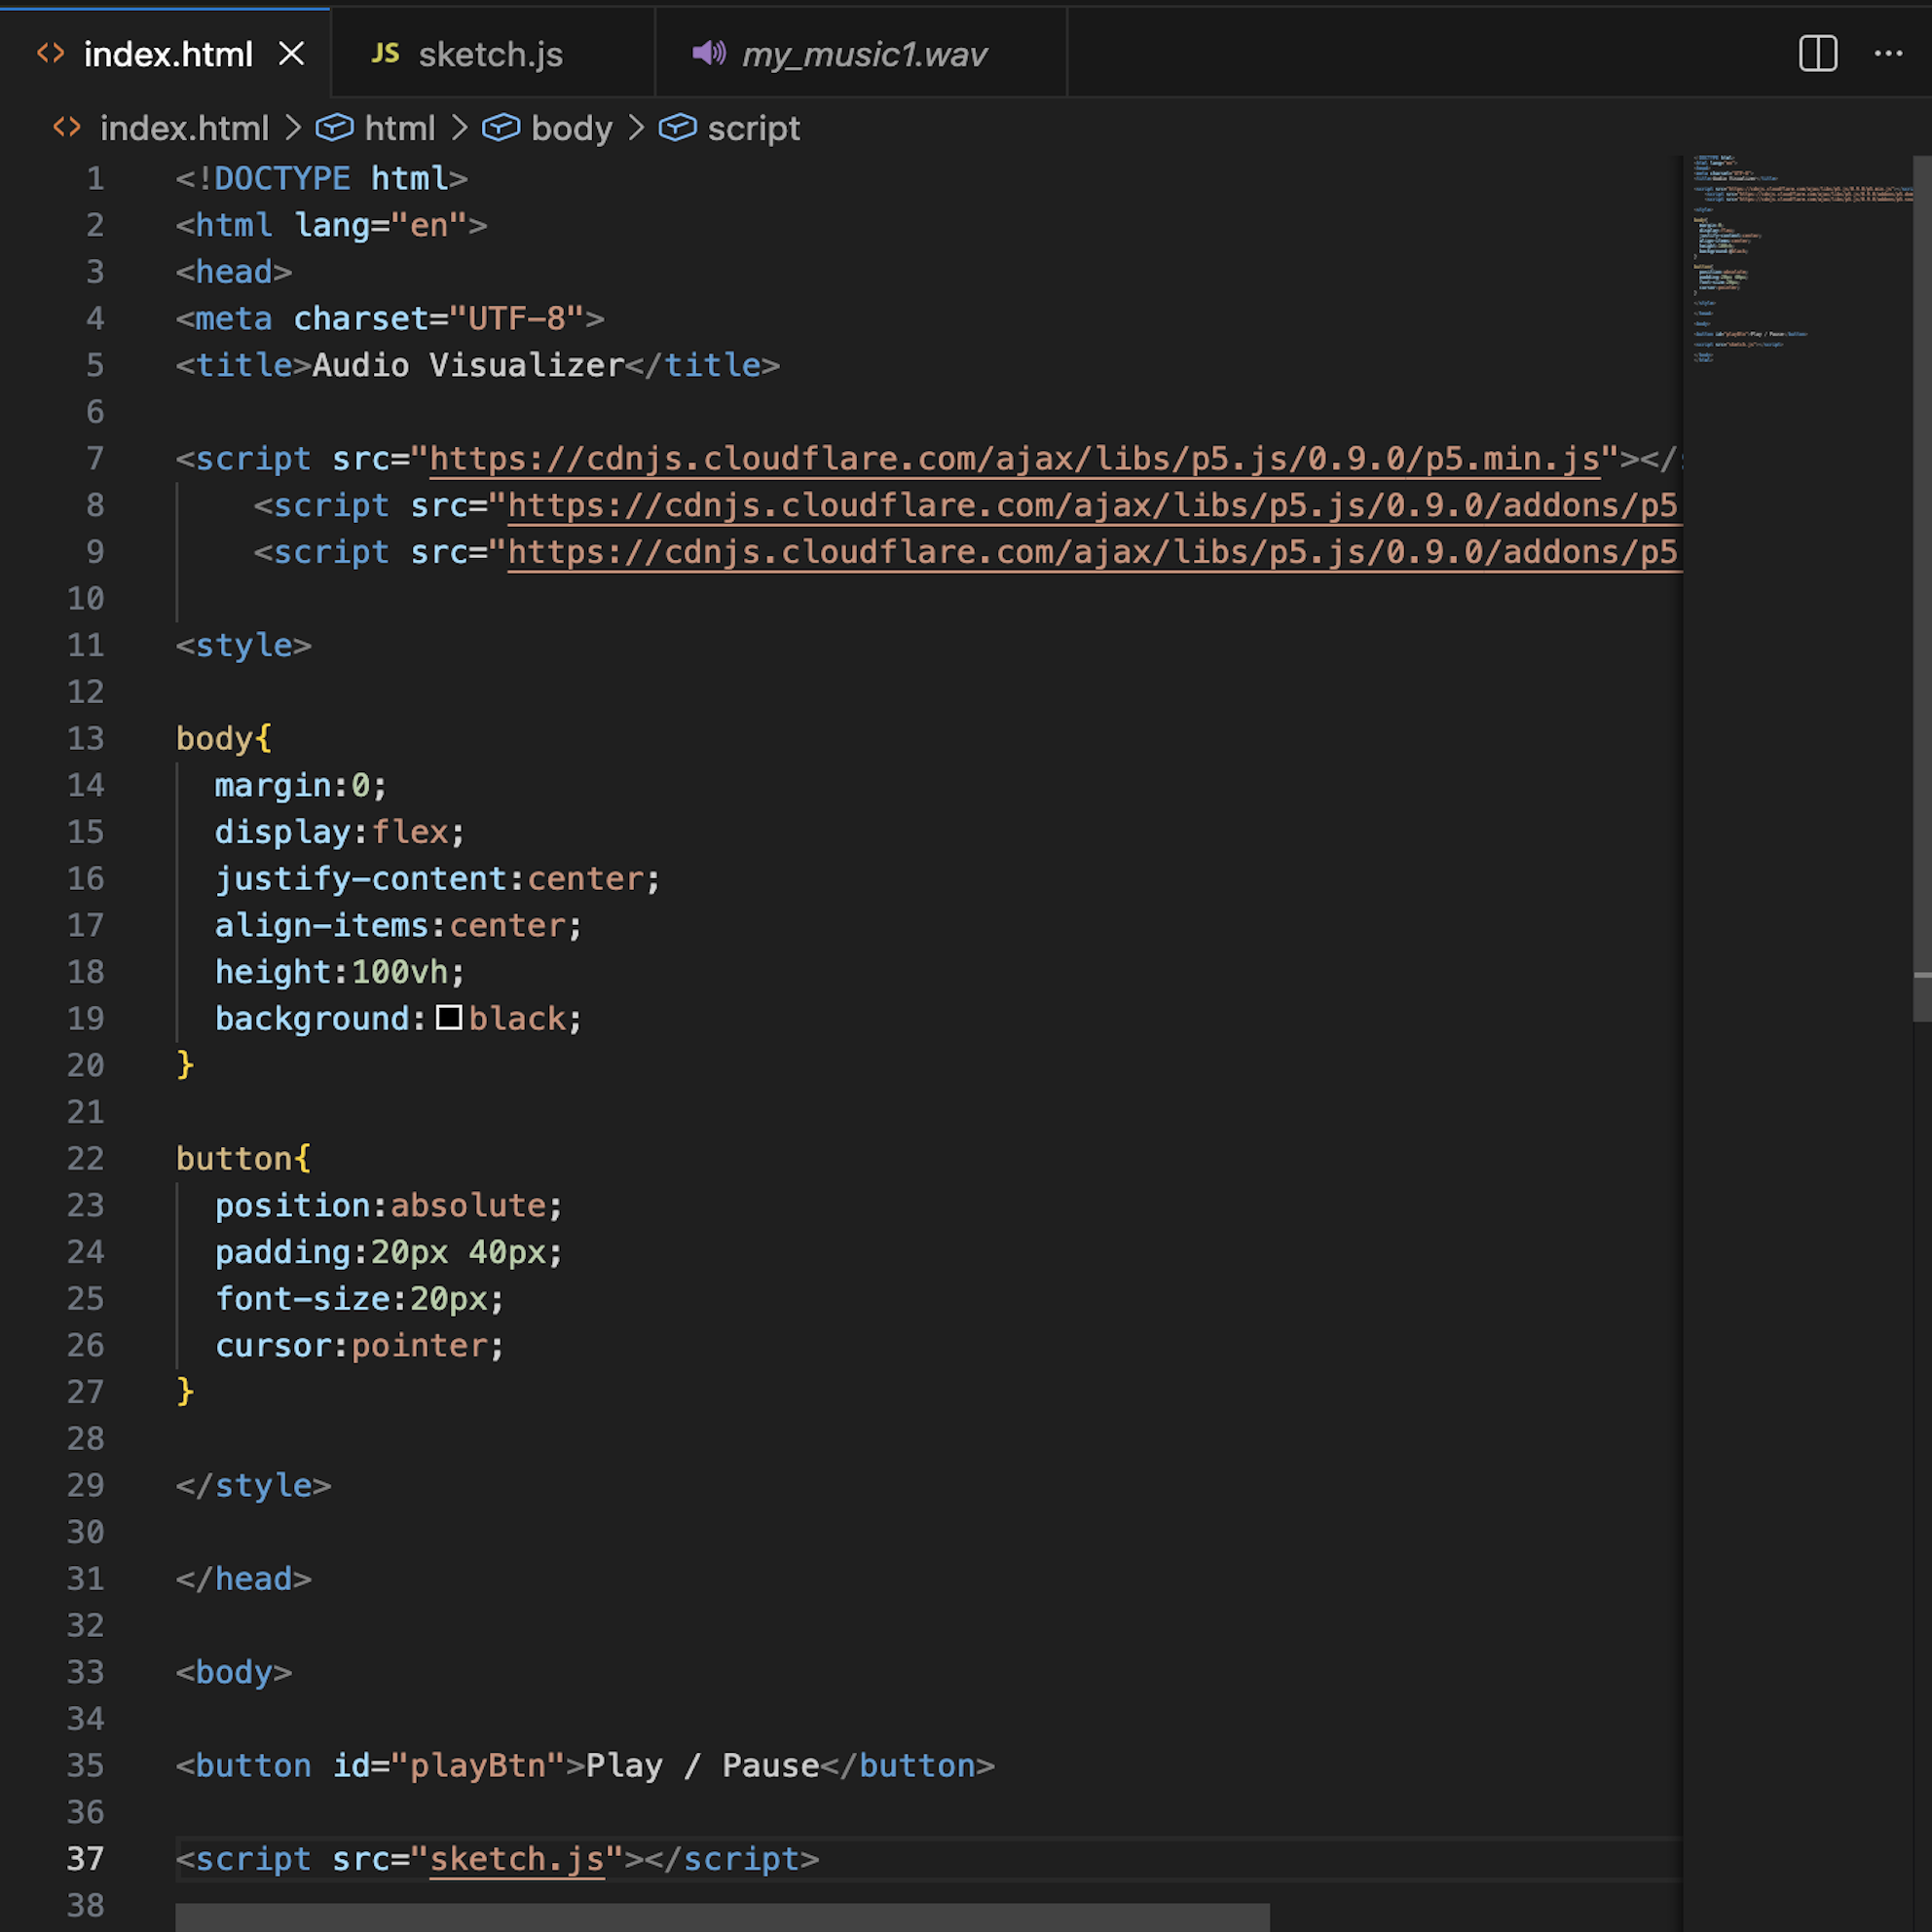Click the justify-content:center; declaration
The image size is (1932, 1932).
click(x=438, y=879)
